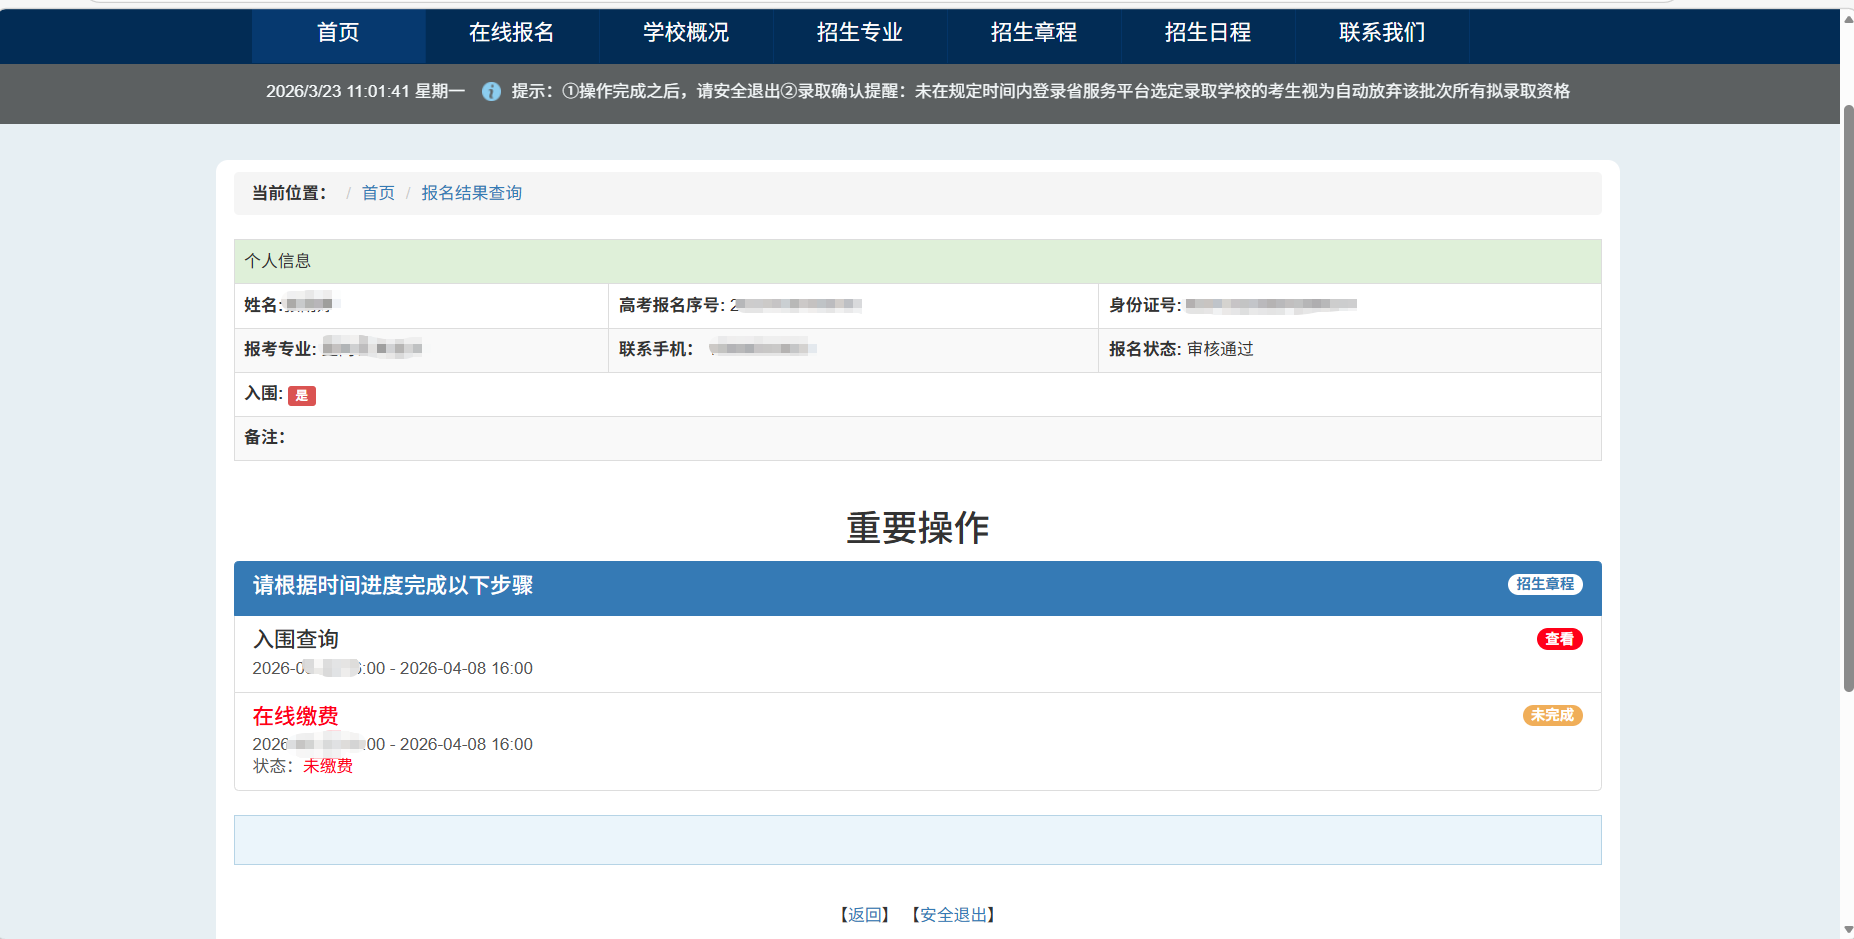Click the 首页 breadcrumb link
Viewport: 1854px width, 939px height.
point(378,193)
